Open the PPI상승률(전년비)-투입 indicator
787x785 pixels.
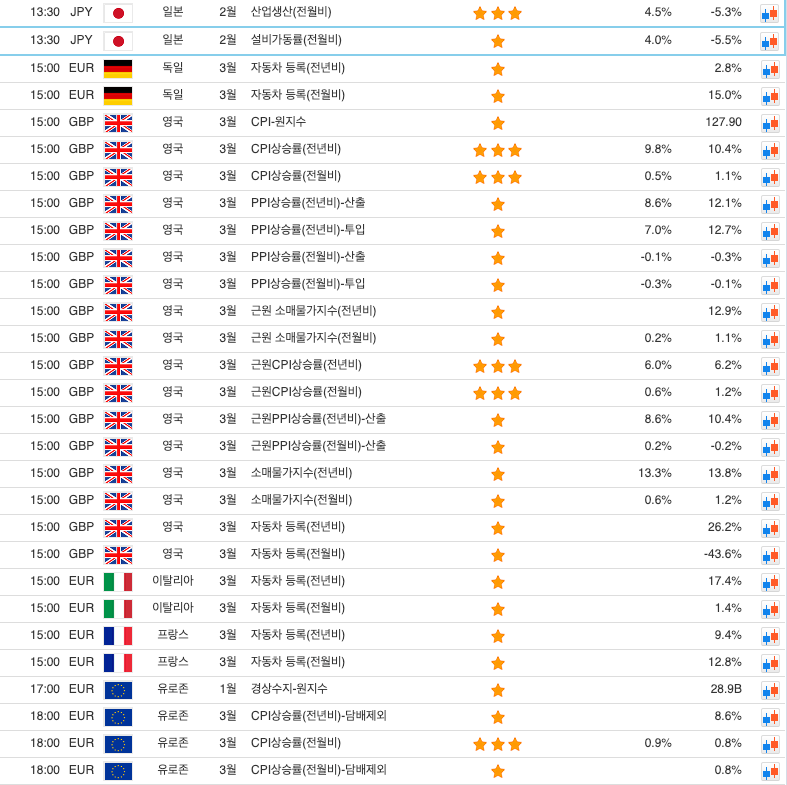308,229
